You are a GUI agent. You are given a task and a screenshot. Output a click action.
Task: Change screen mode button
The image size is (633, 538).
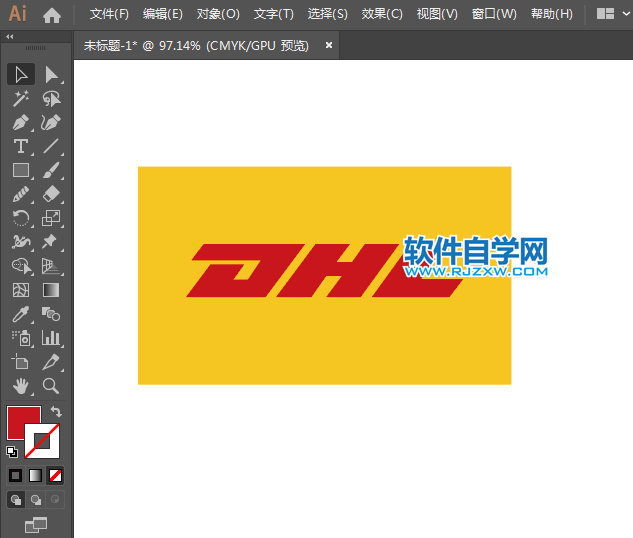click(36, 525)
